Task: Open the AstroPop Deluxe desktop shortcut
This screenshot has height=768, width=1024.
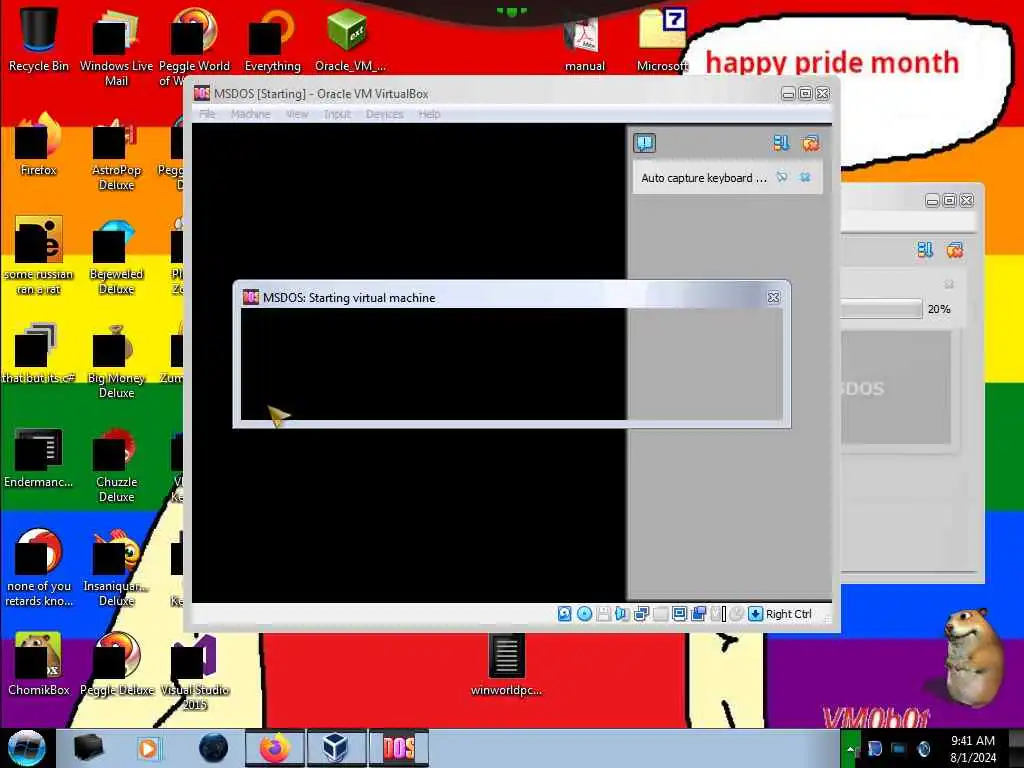Action: coord(116,153)
